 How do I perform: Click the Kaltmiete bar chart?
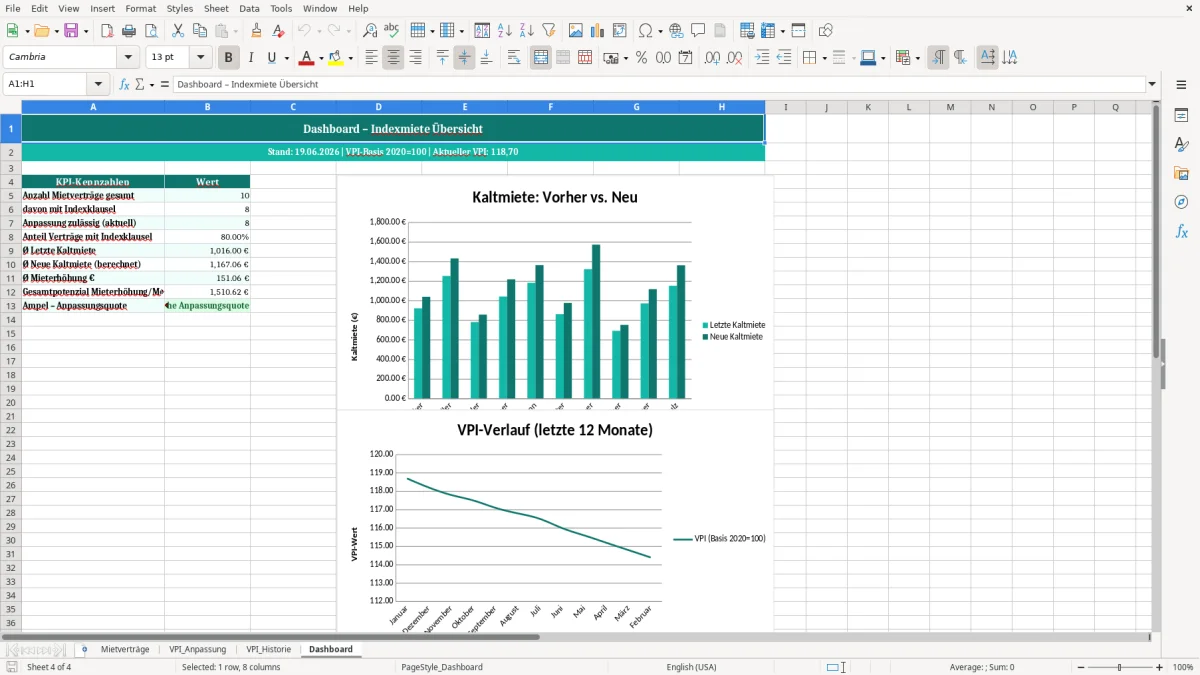pos(555,294)
